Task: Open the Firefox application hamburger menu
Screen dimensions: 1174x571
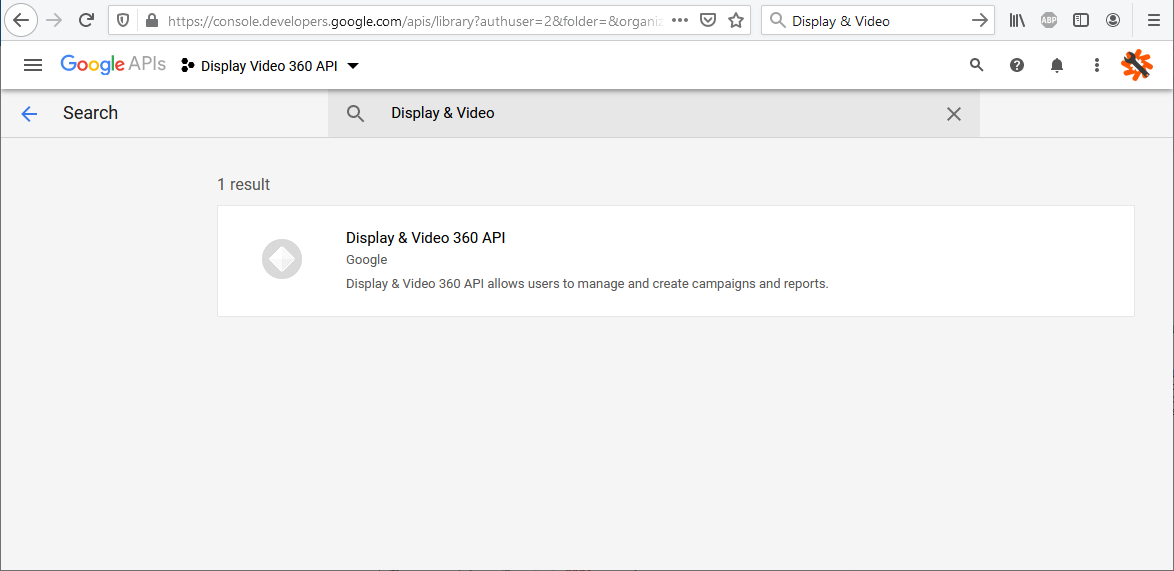Action: tap(1153, 20)
